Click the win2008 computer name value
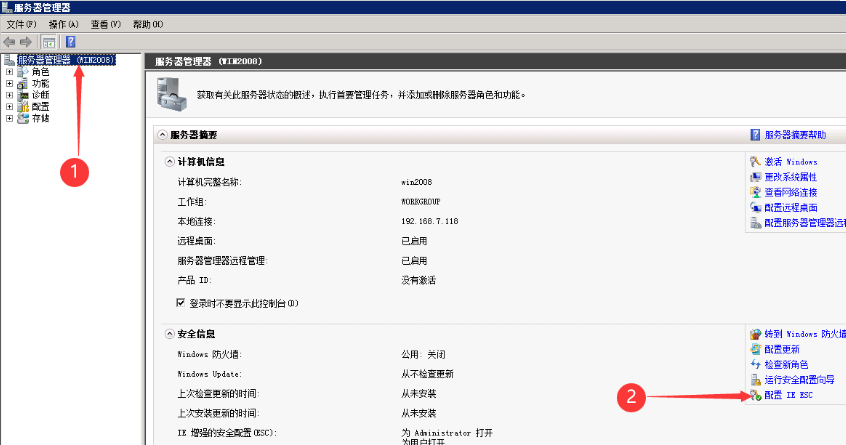 pyautogui.click(x=417, y=182)
